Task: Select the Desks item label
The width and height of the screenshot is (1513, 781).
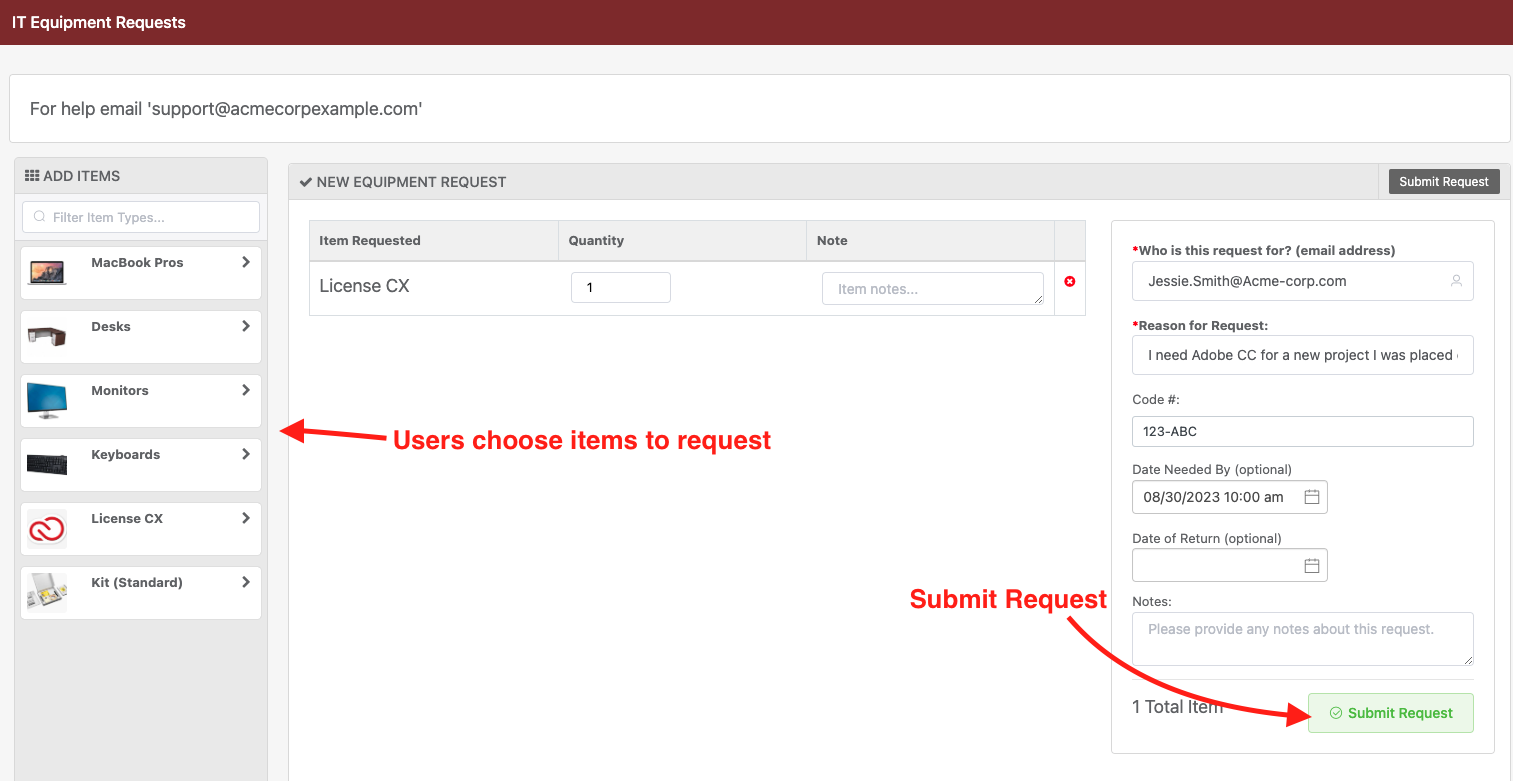Action: click(x=111, y=326)
